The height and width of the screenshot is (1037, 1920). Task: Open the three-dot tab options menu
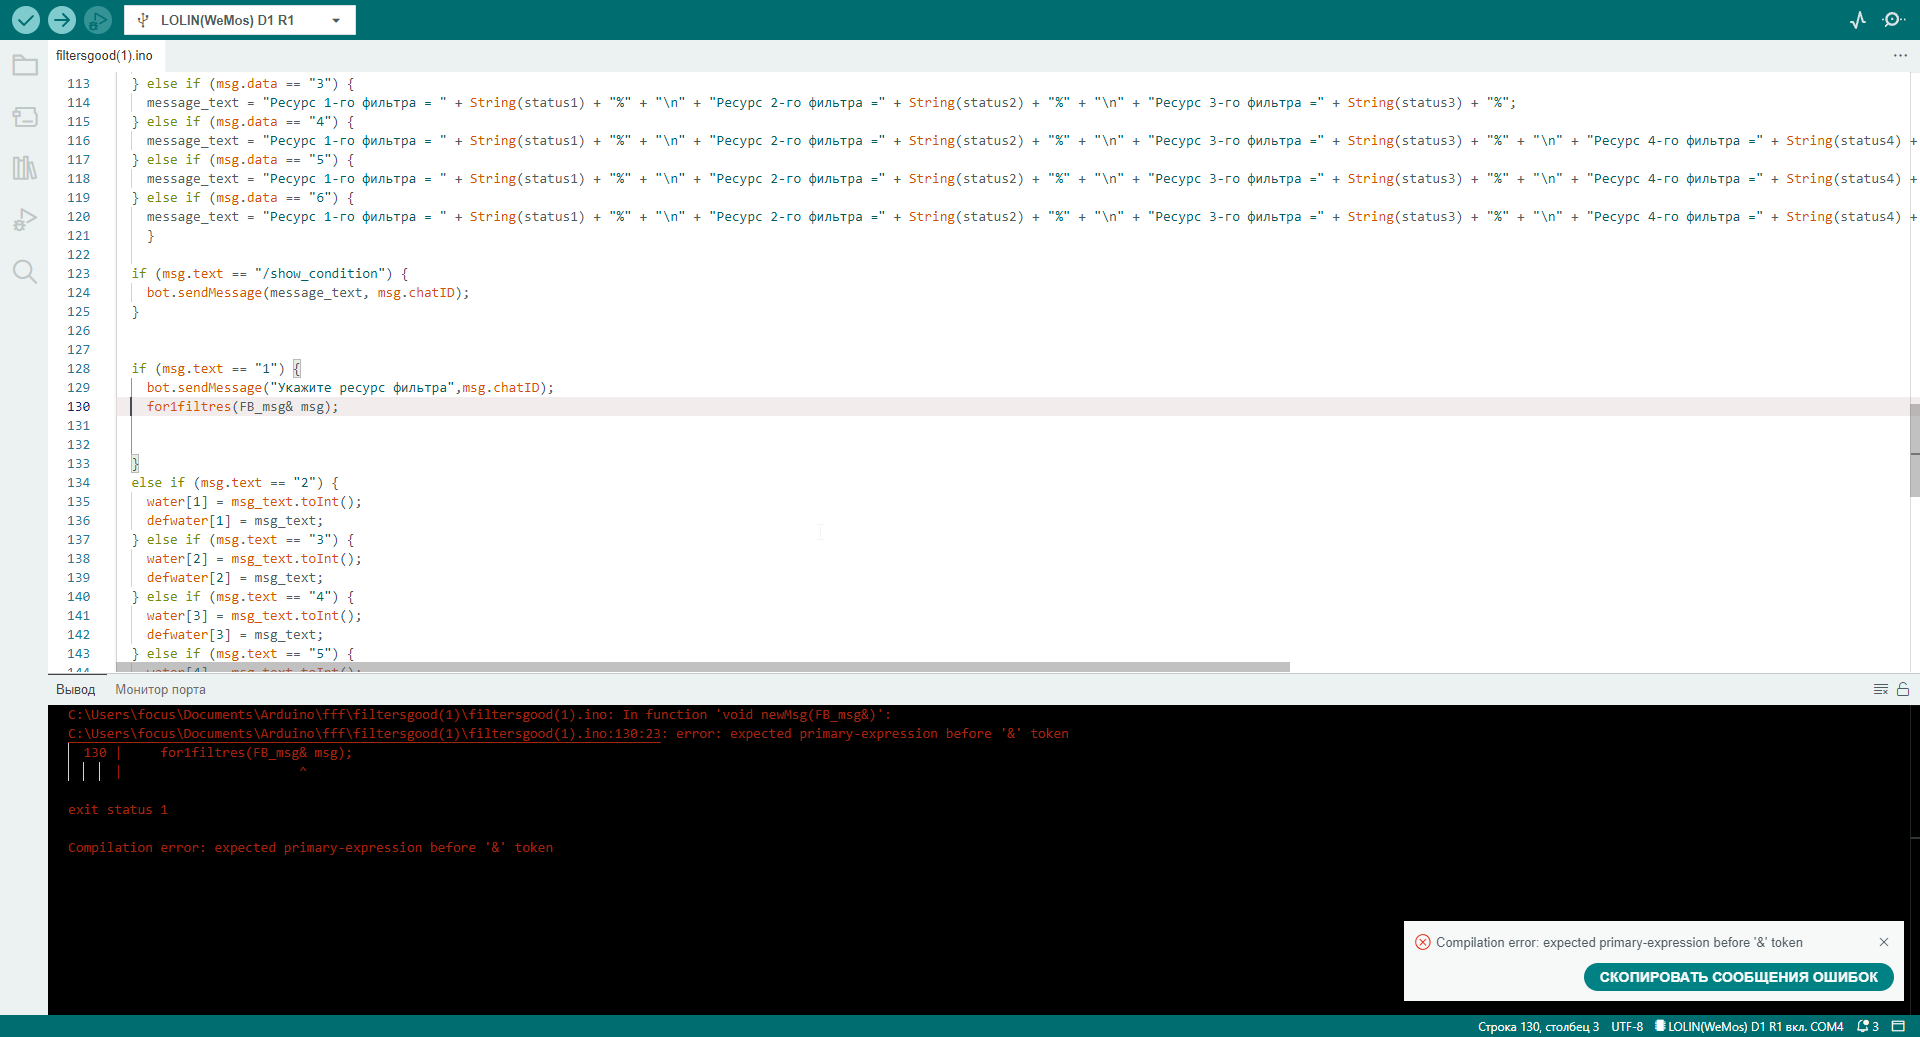(1900, 56)
